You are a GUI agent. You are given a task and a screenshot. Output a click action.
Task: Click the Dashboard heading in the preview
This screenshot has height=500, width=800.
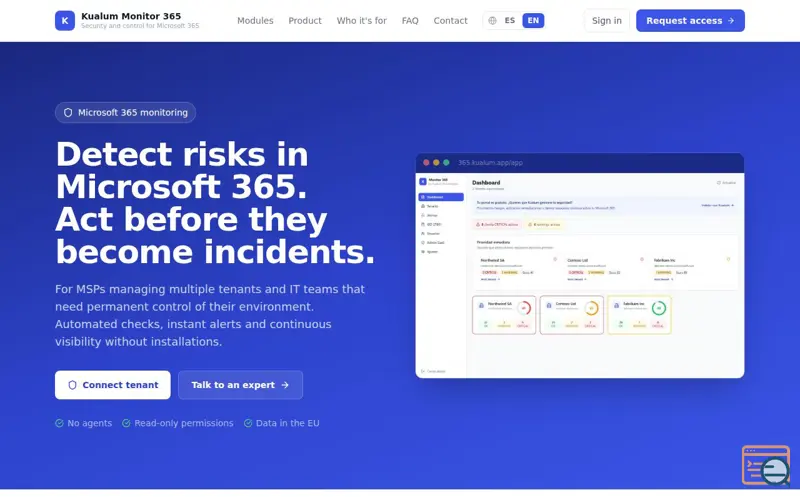point(486,183)
